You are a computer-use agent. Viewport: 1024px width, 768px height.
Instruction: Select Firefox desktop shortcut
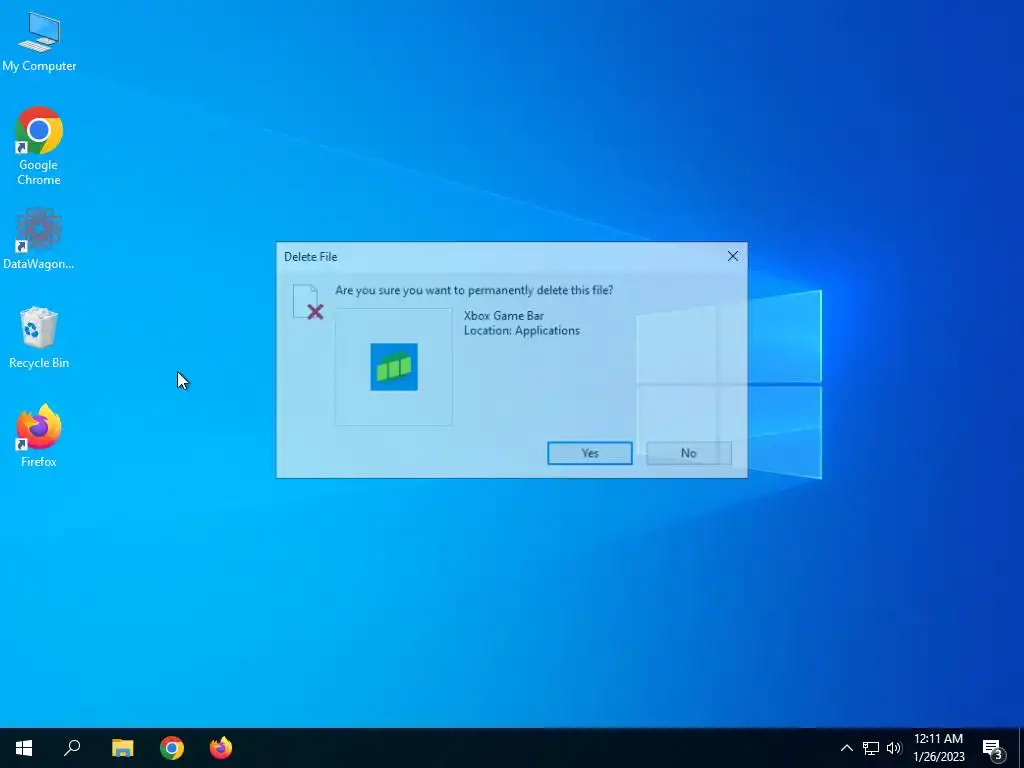(x=39, y=436)
